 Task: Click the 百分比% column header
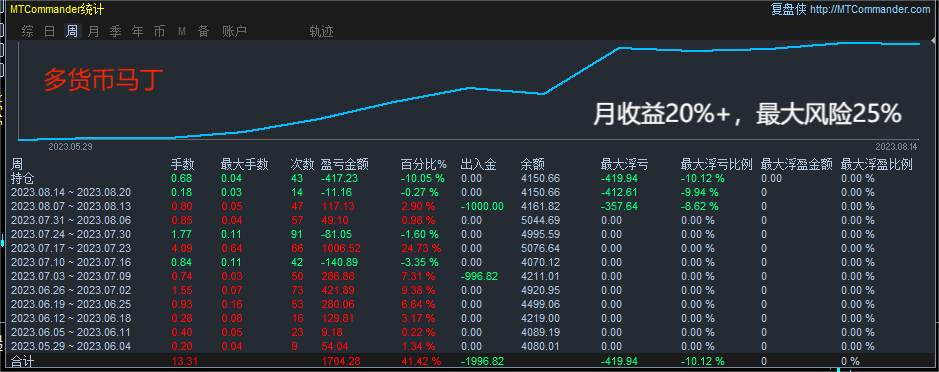(424, 165)
